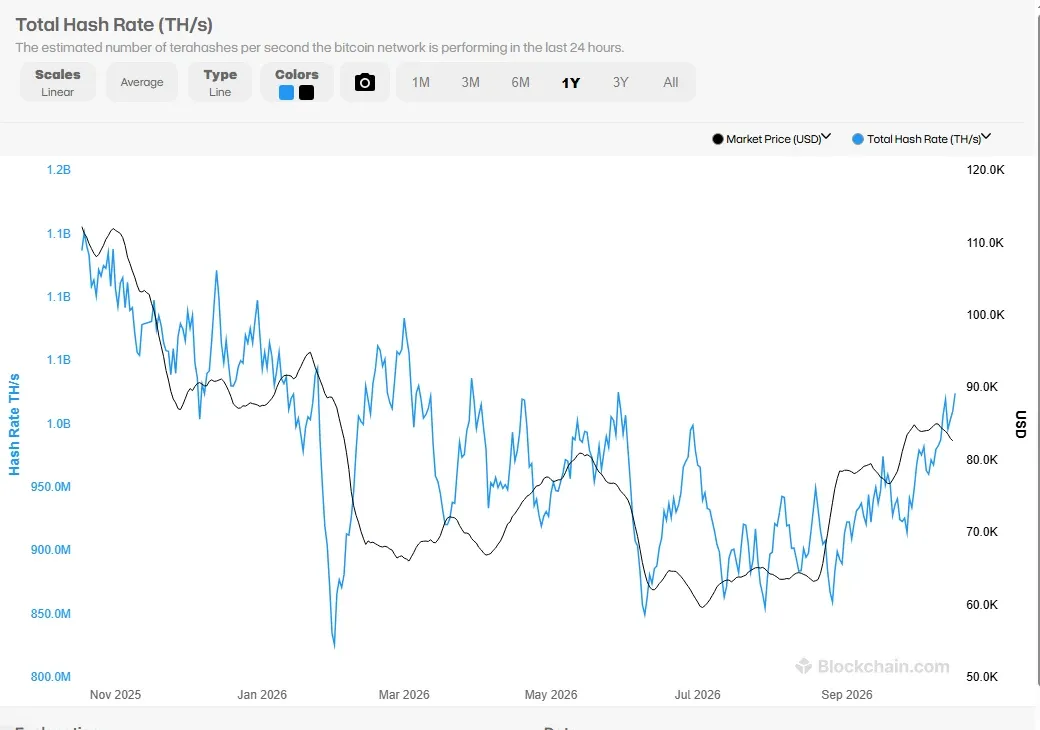Toggle the Scales Linear button
Viewport: 1040px width, 730px height.
pyautogui.click(x=58, y=82)
